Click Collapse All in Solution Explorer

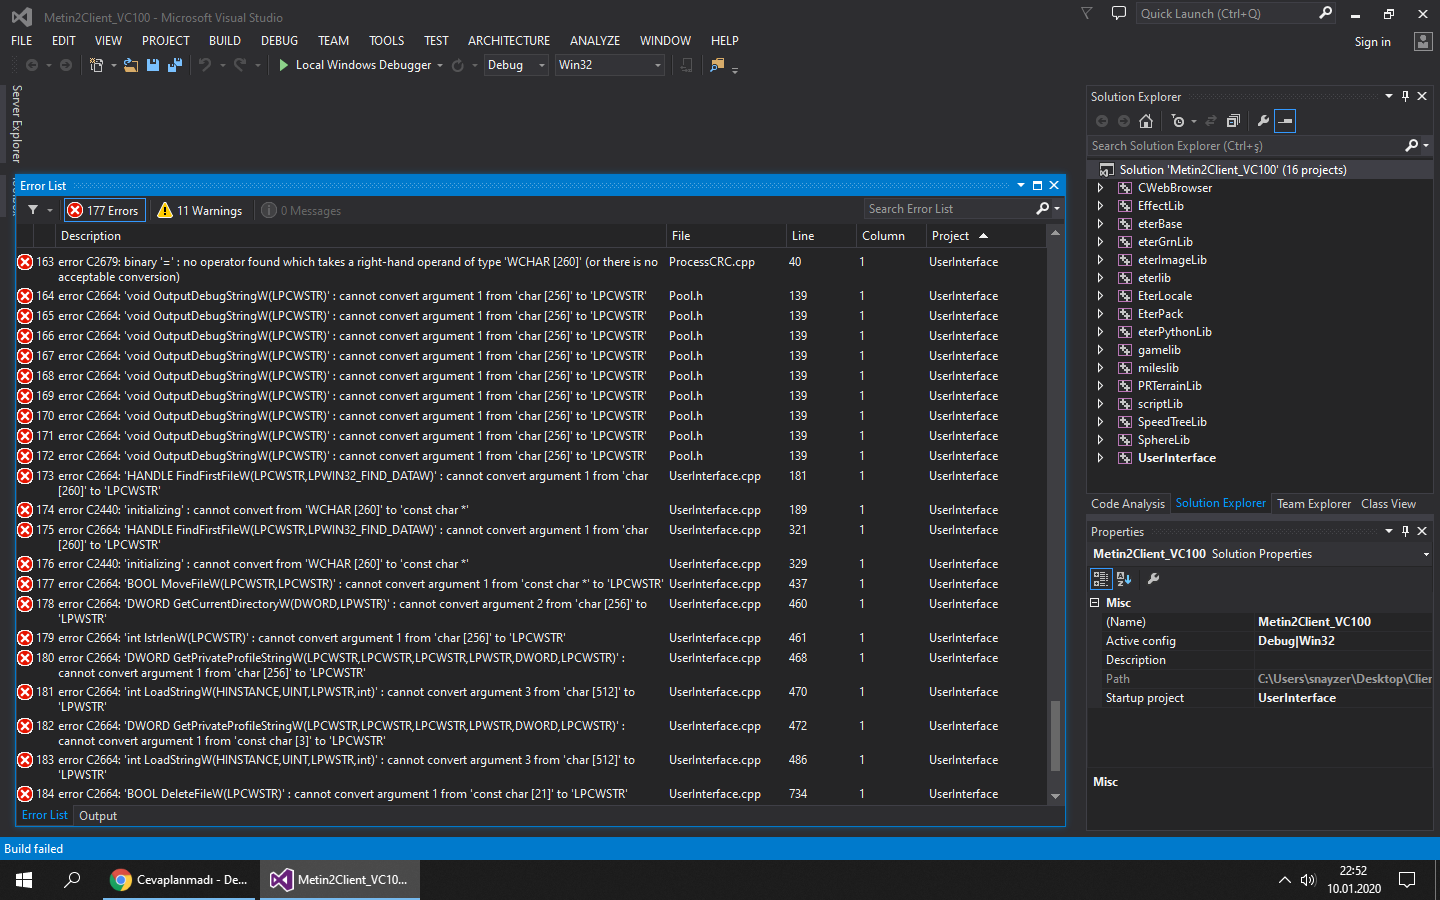1233,121
